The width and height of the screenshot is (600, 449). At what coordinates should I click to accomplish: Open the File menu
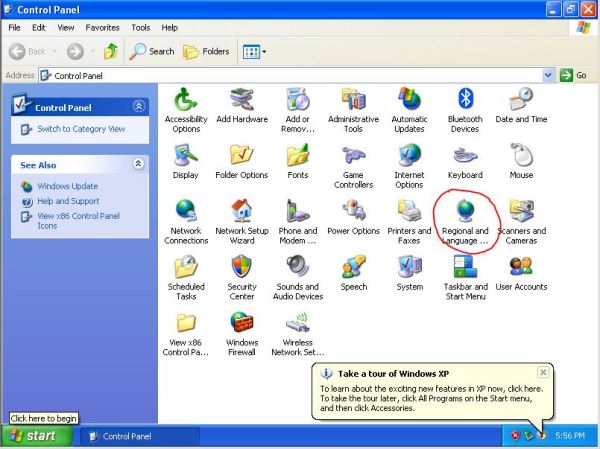pyautogui.click(x=14, y=28)
